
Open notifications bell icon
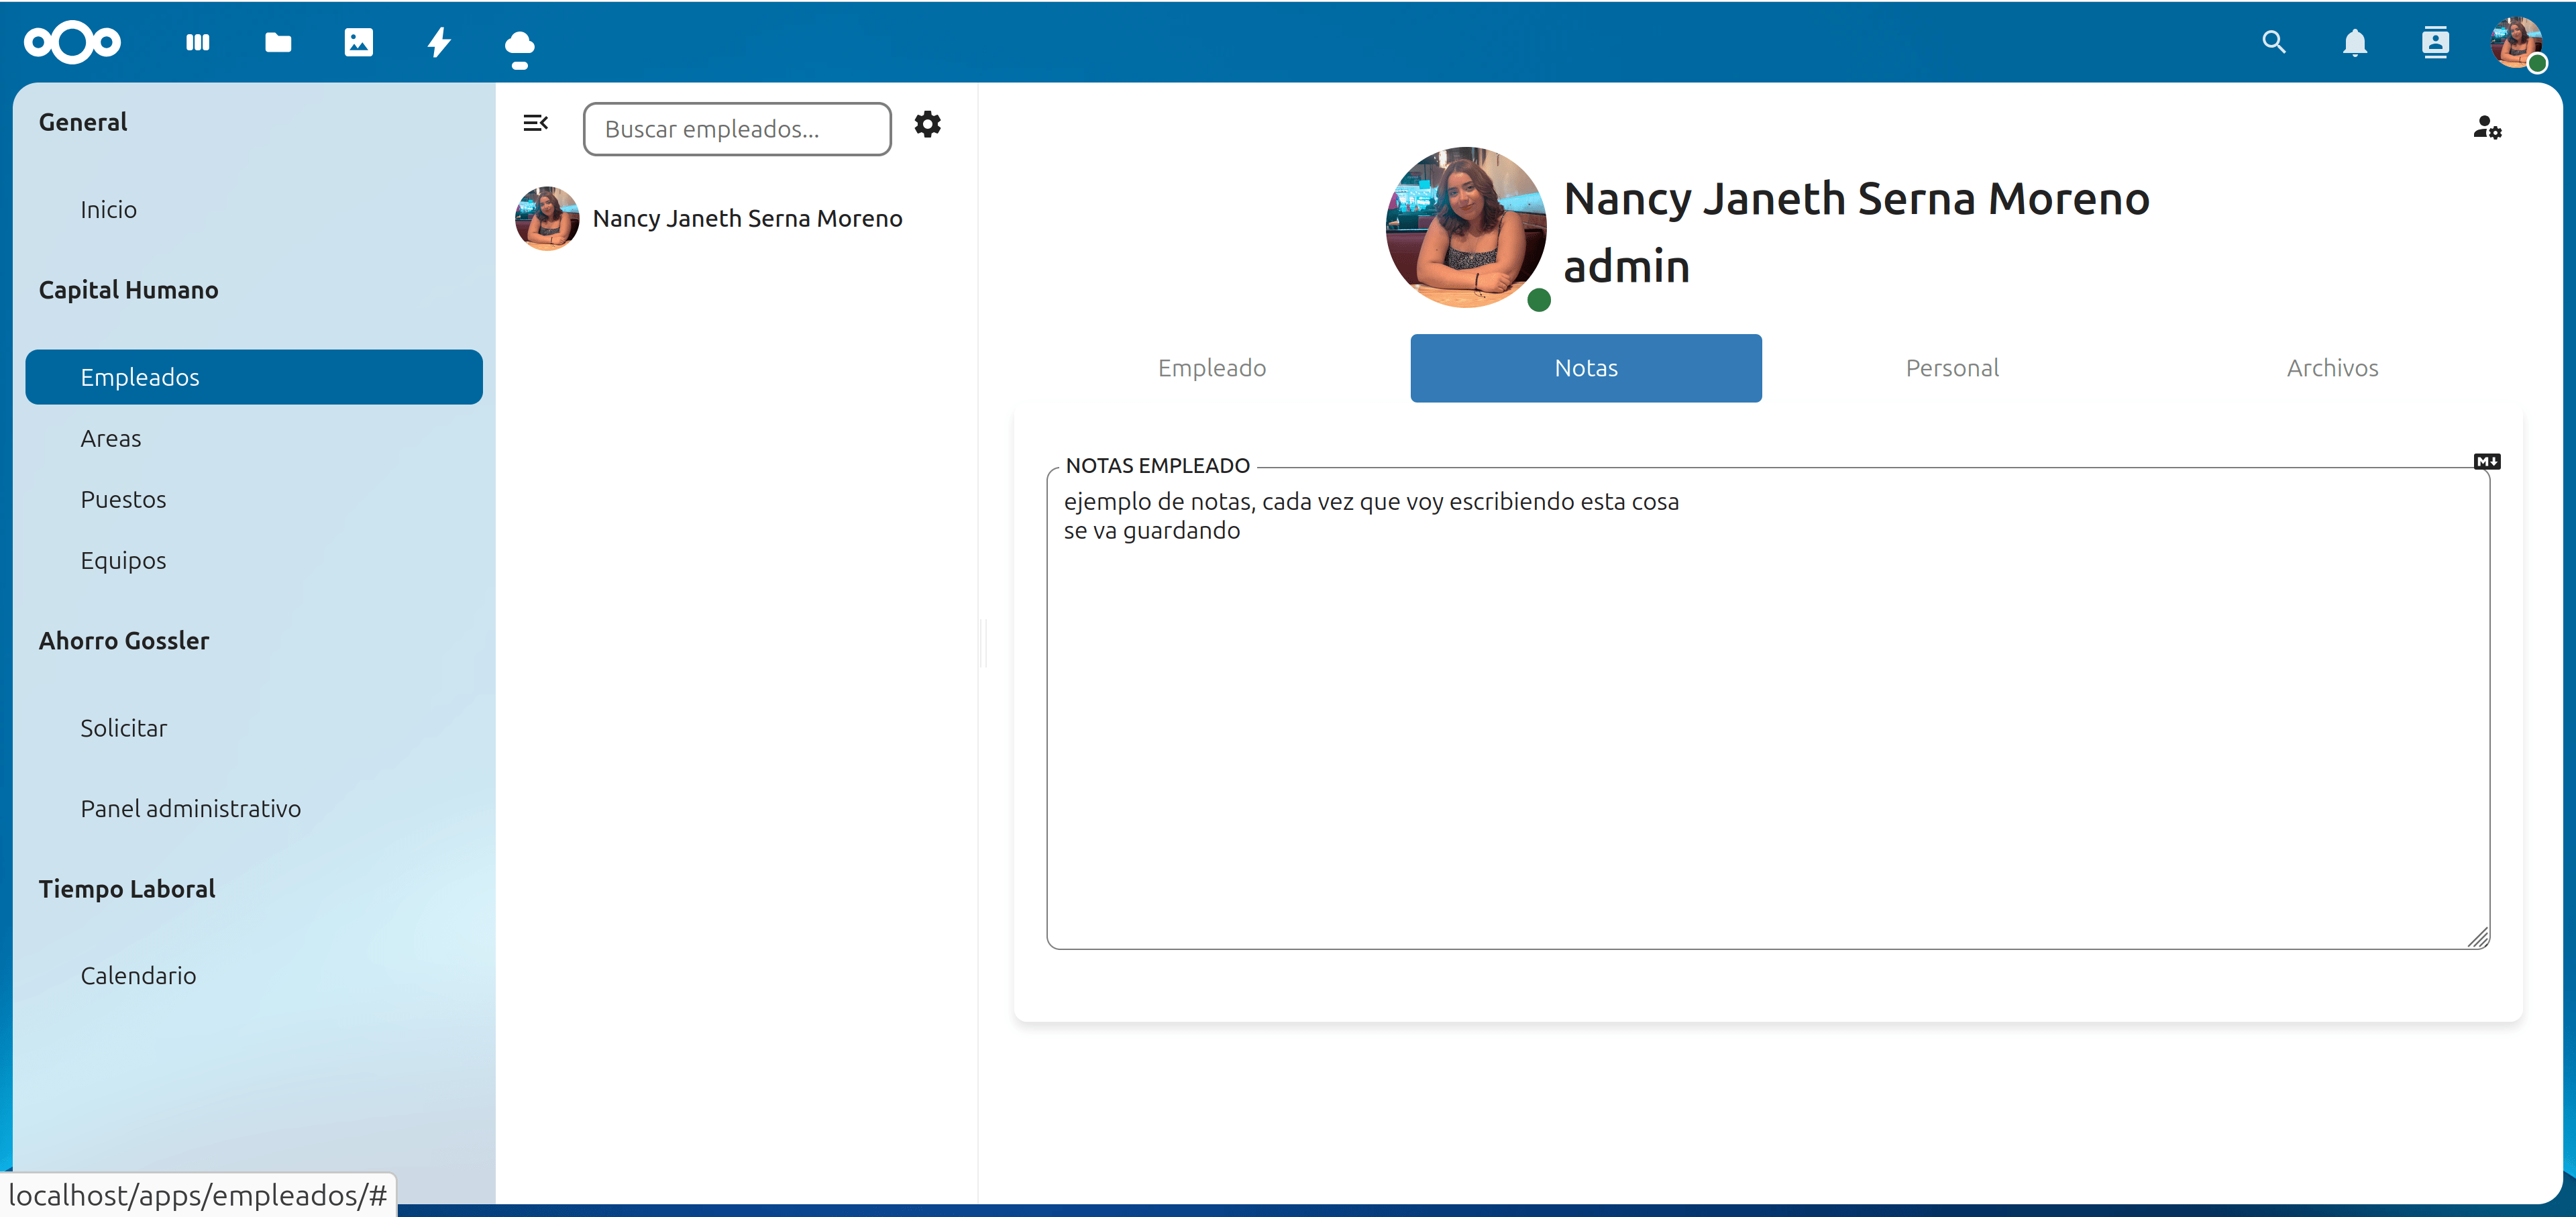pos(2354,43)
